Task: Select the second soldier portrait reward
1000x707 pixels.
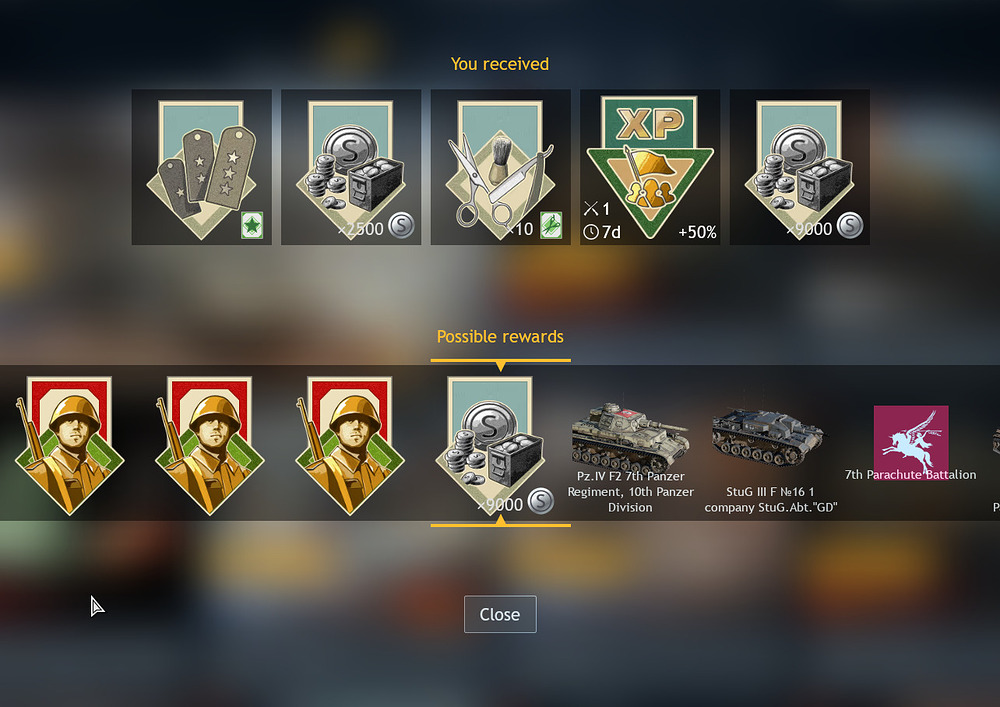Action: pos(210,445)
